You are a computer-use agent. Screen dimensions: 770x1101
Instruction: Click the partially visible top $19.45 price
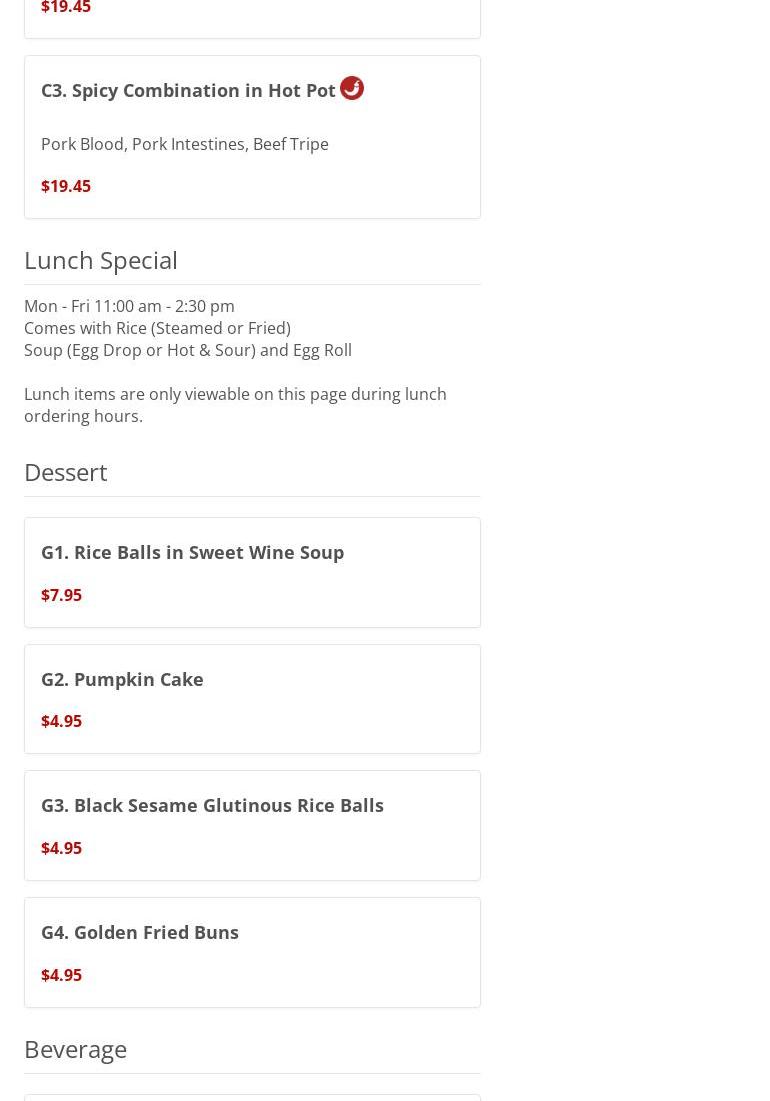pyautogui.click(x=66, y=8)
